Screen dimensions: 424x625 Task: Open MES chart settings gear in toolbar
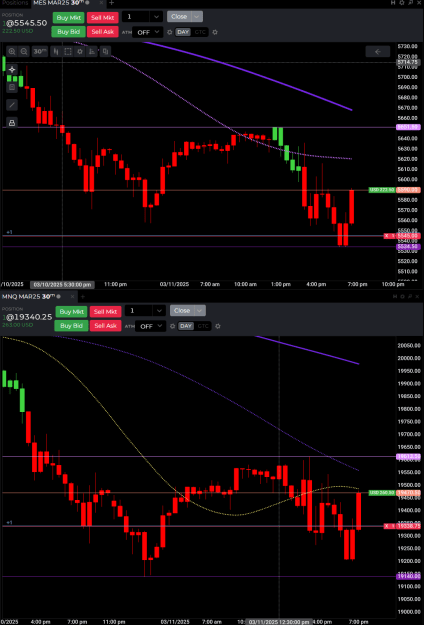(80, 51)
